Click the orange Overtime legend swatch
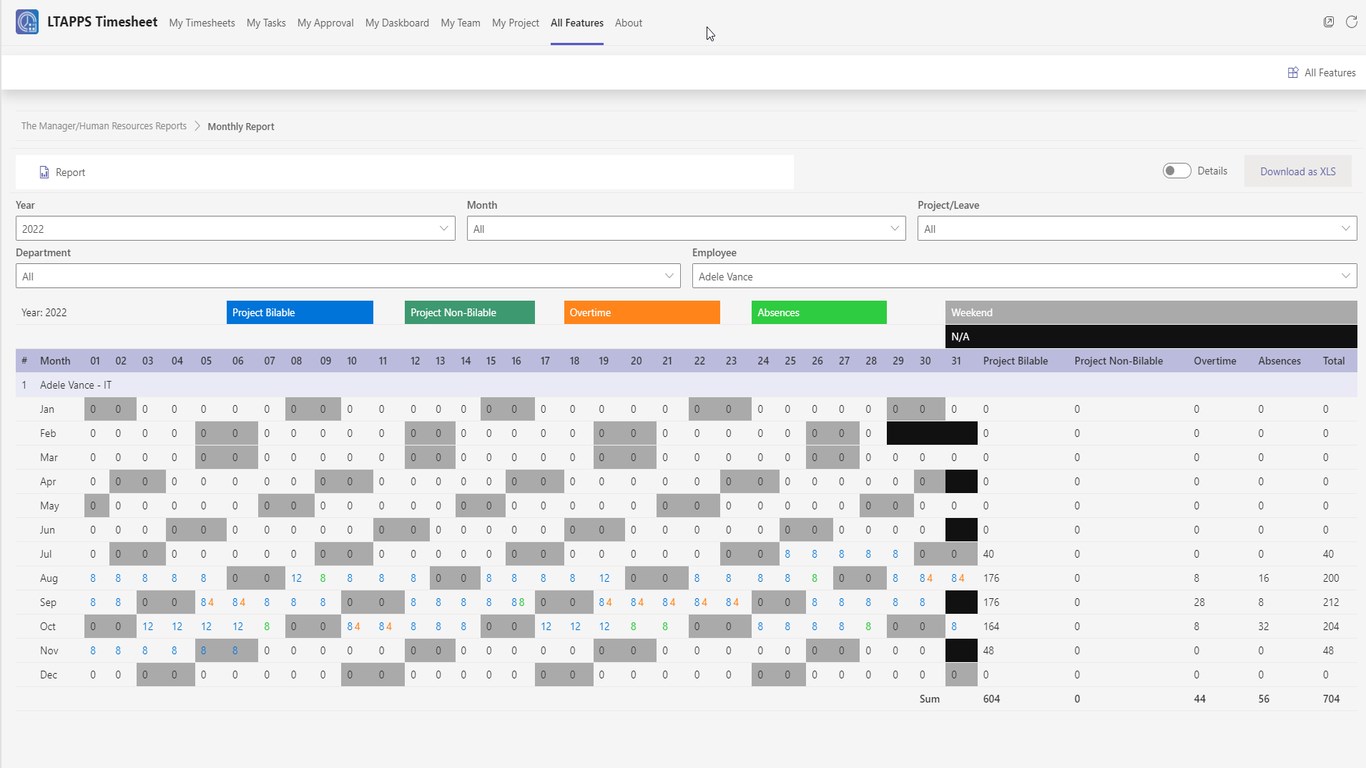The height and width of the screenshot is (768, 1366). point(642,313)
